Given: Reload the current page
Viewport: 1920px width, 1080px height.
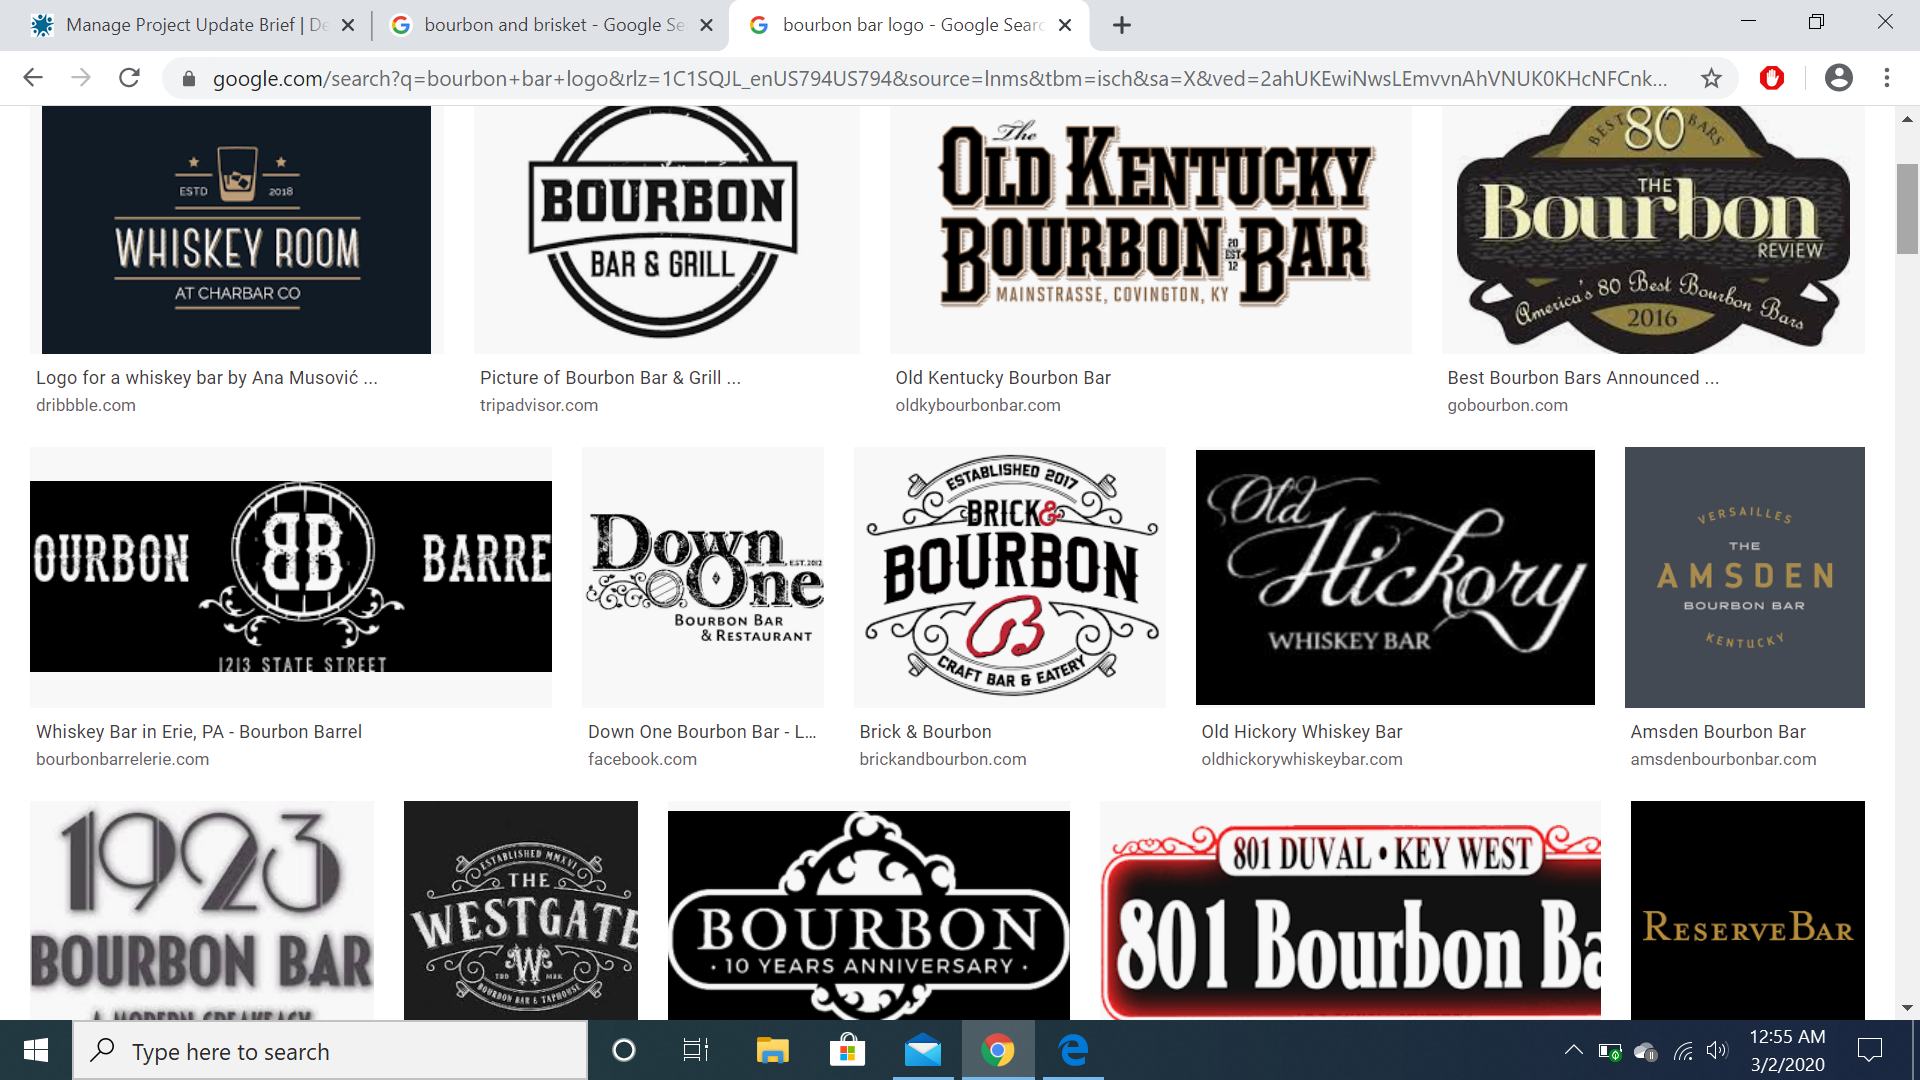Looking at the screenshot, I should click(129, 78).
